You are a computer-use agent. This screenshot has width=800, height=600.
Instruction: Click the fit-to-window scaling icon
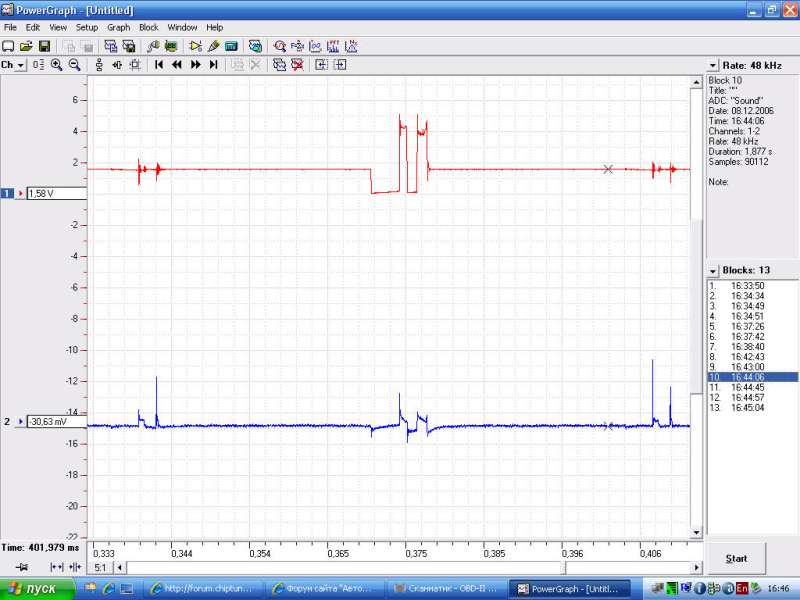point(135,65)
